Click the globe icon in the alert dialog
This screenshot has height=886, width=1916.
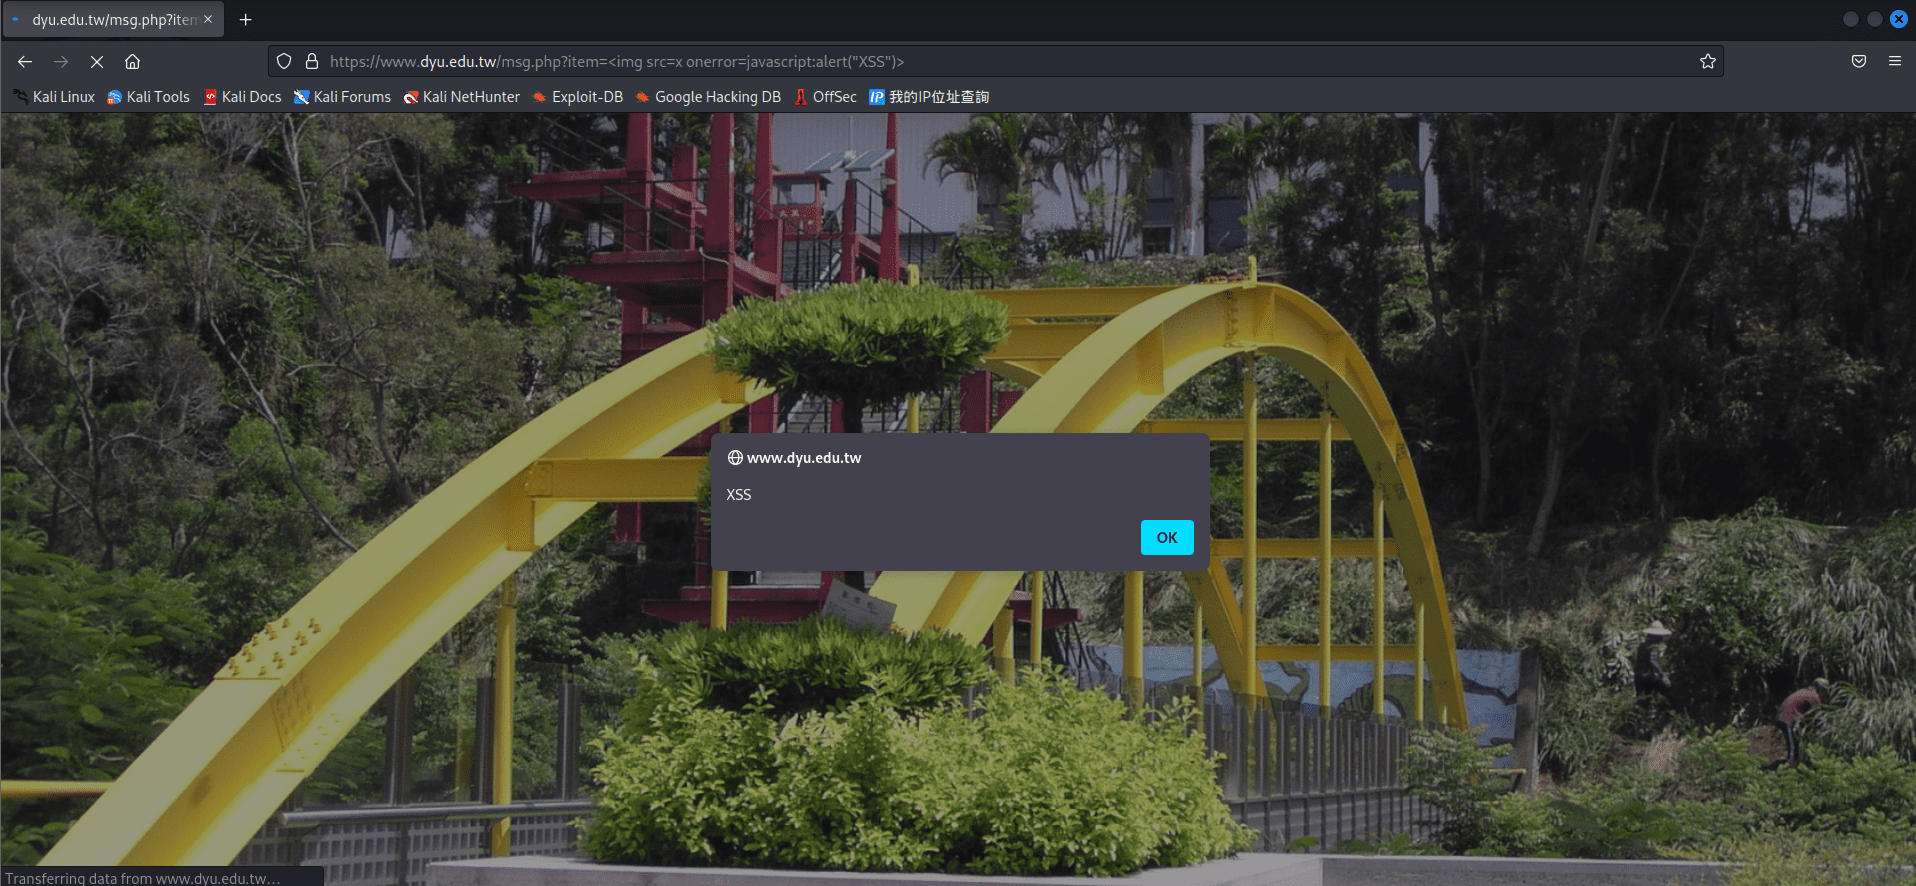pos(735,458)
